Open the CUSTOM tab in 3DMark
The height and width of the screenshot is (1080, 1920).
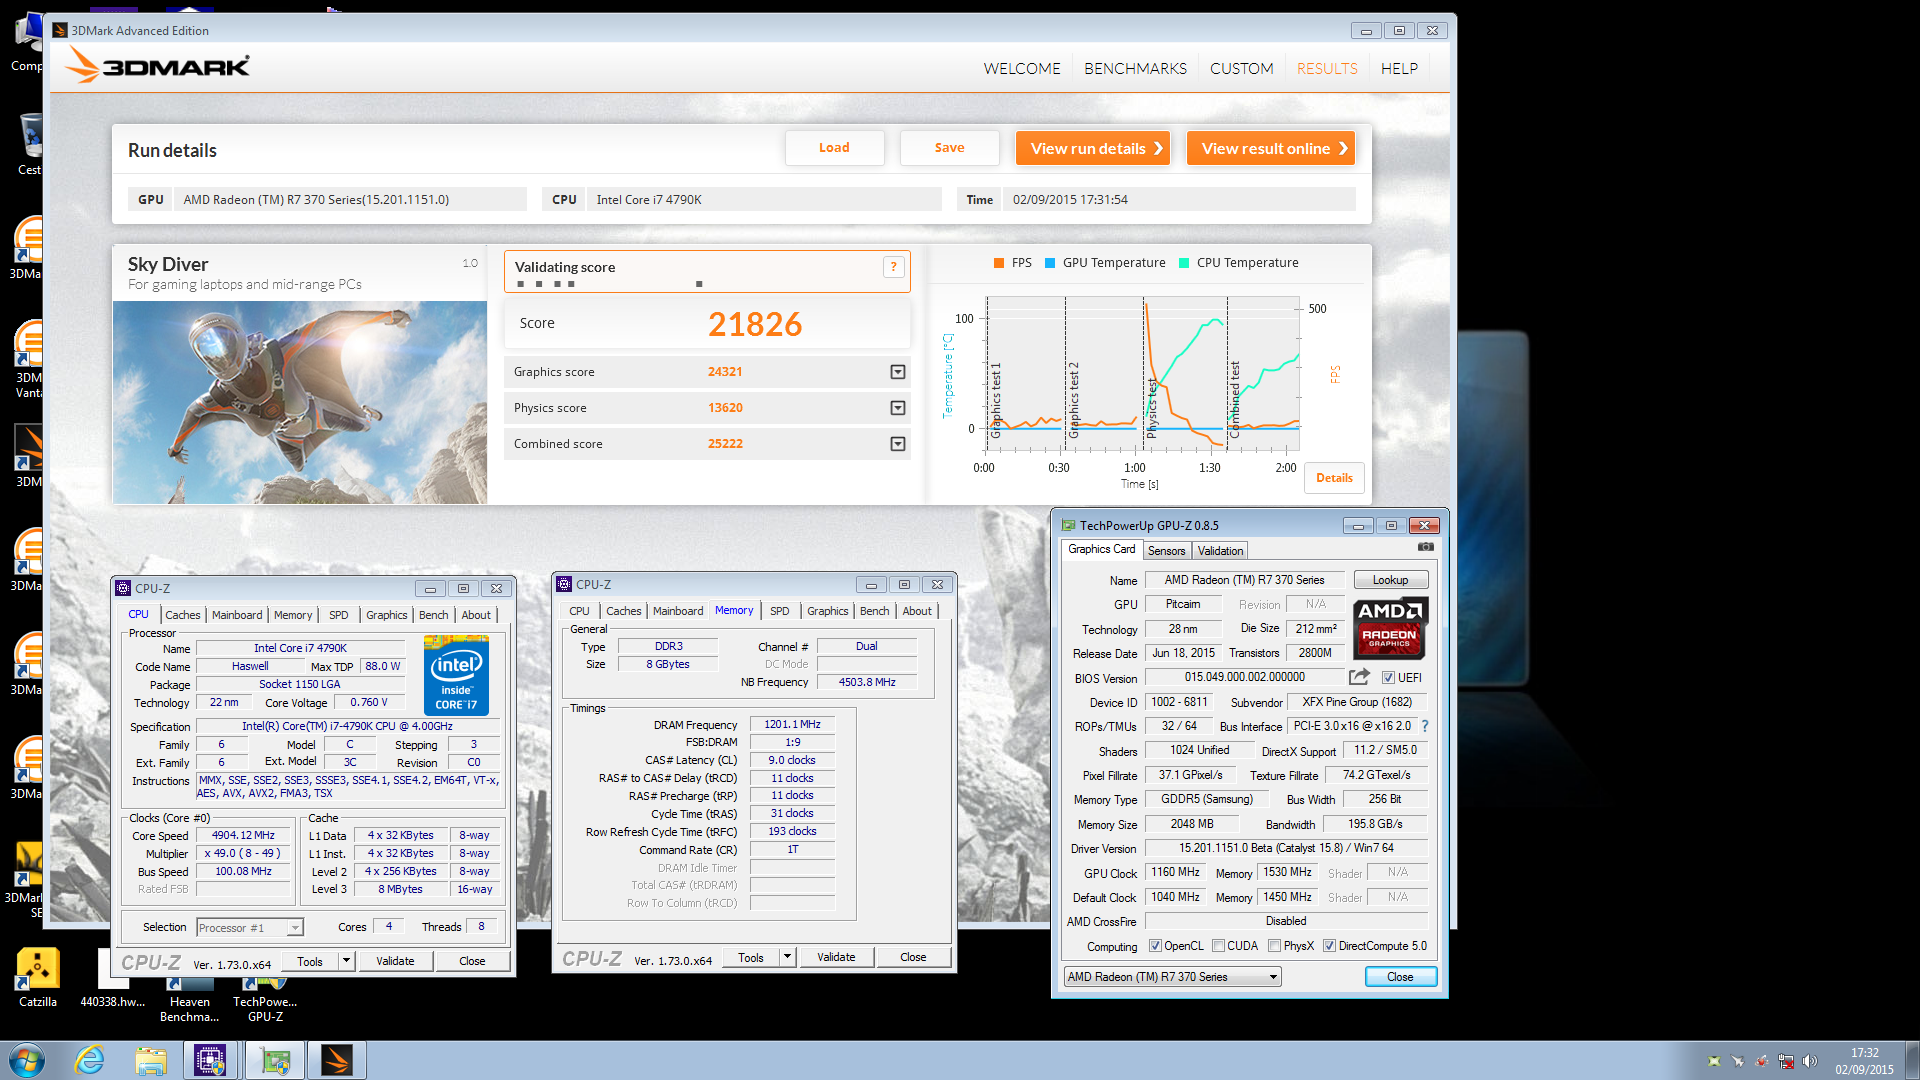point(1241,68)
